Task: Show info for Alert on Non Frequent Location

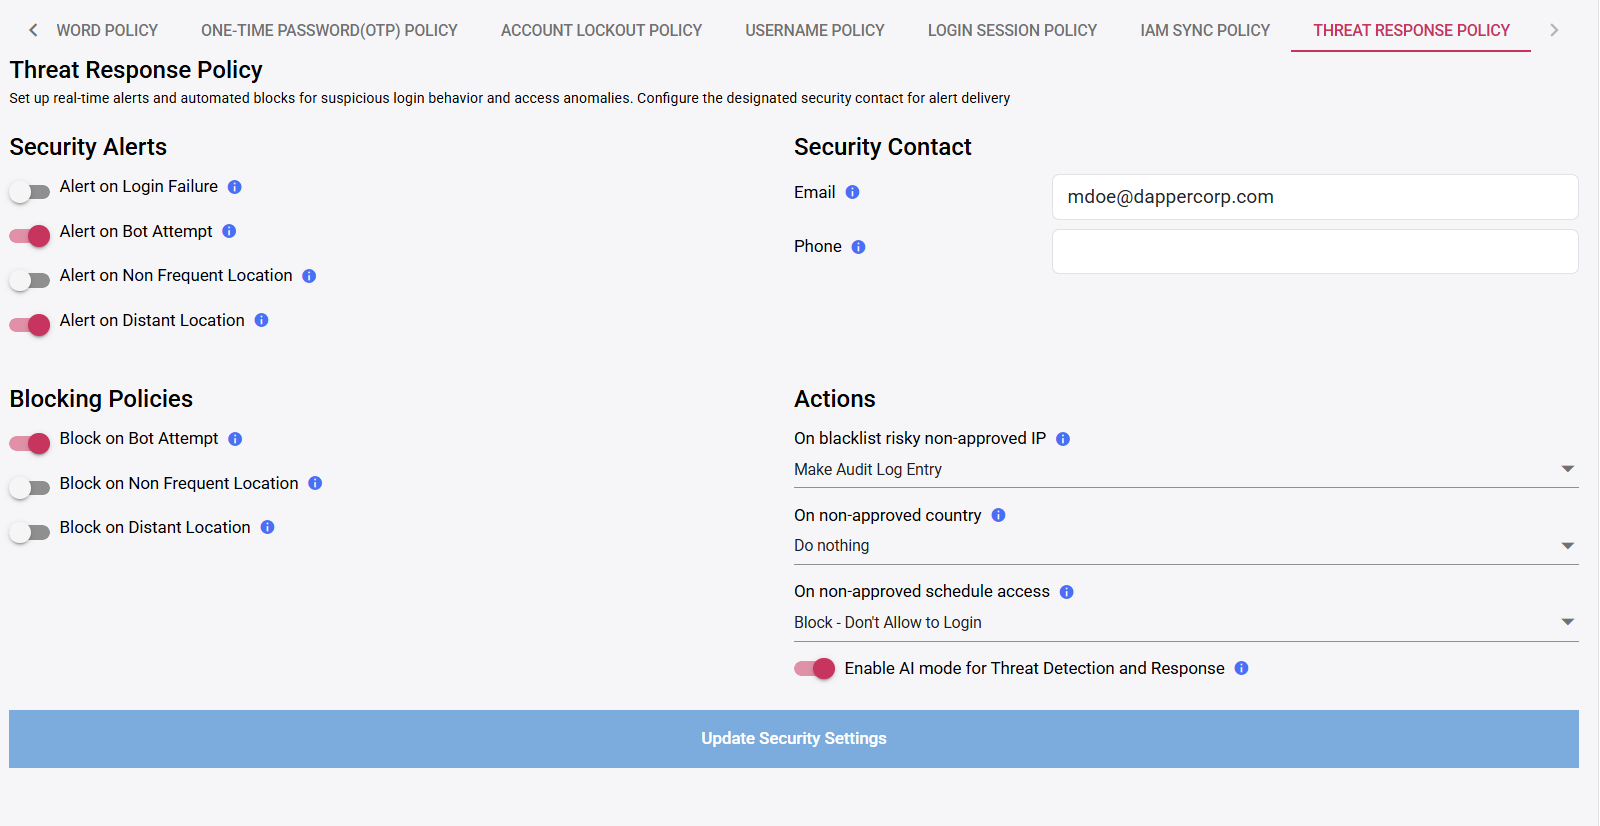Action: tap(309, 276)
